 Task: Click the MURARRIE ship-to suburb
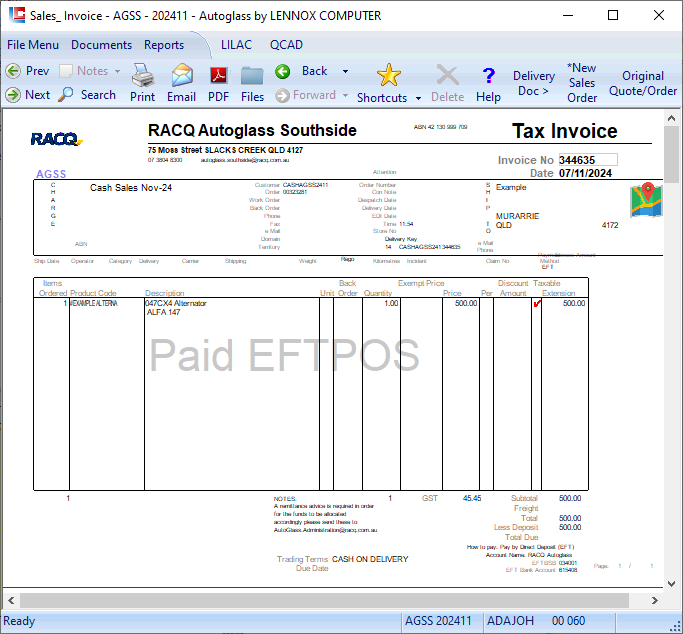point(517,216)
